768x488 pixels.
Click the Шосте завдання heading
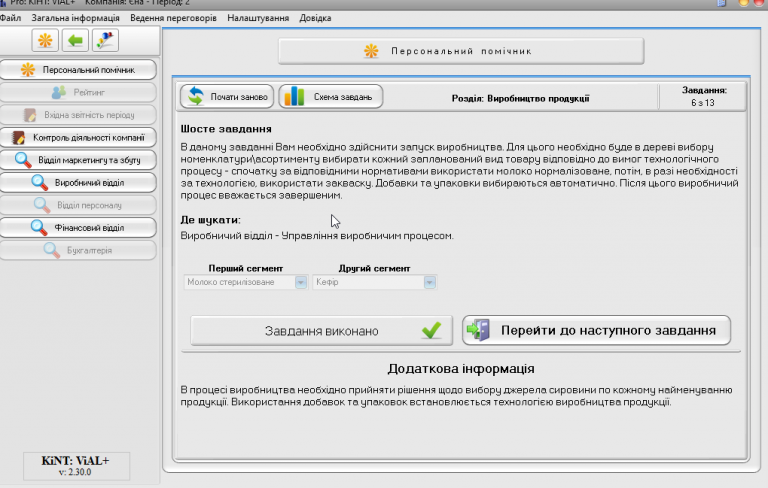226,129
